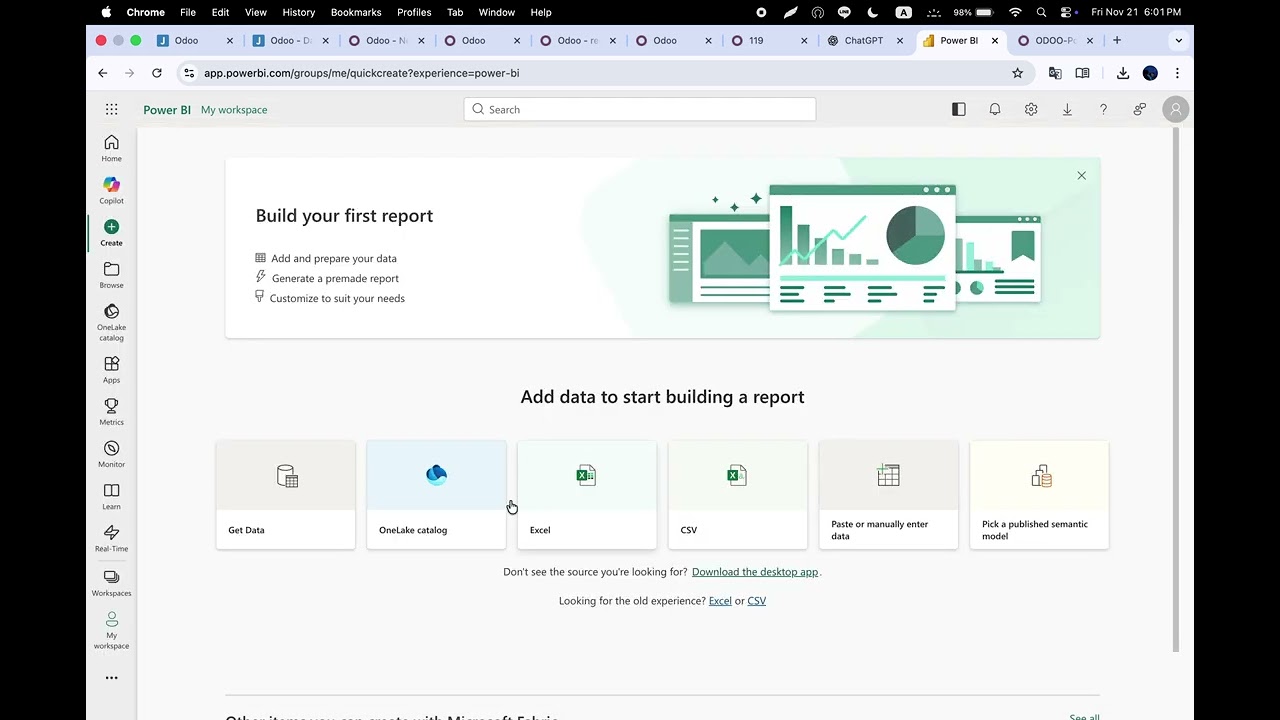Viewport: 1280px width, 720px height.
Task: Open the user account avatar
Action: pos(1176,110)
